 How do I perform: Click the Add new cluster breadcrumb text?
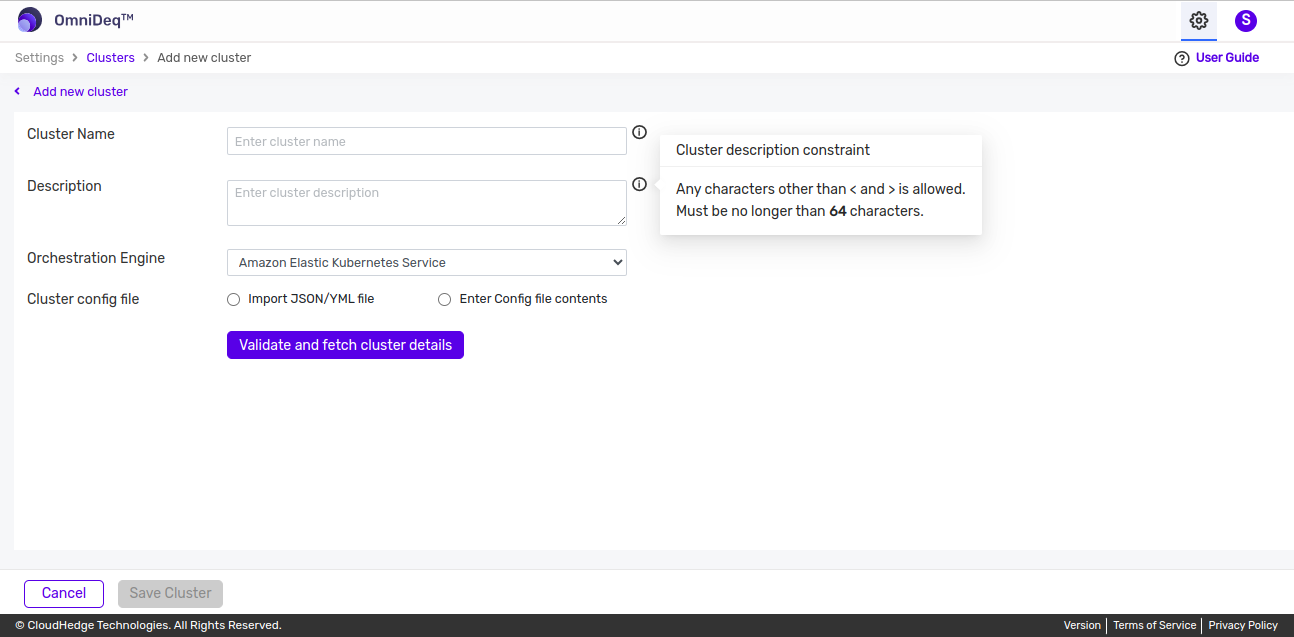[x=204, y=58]
